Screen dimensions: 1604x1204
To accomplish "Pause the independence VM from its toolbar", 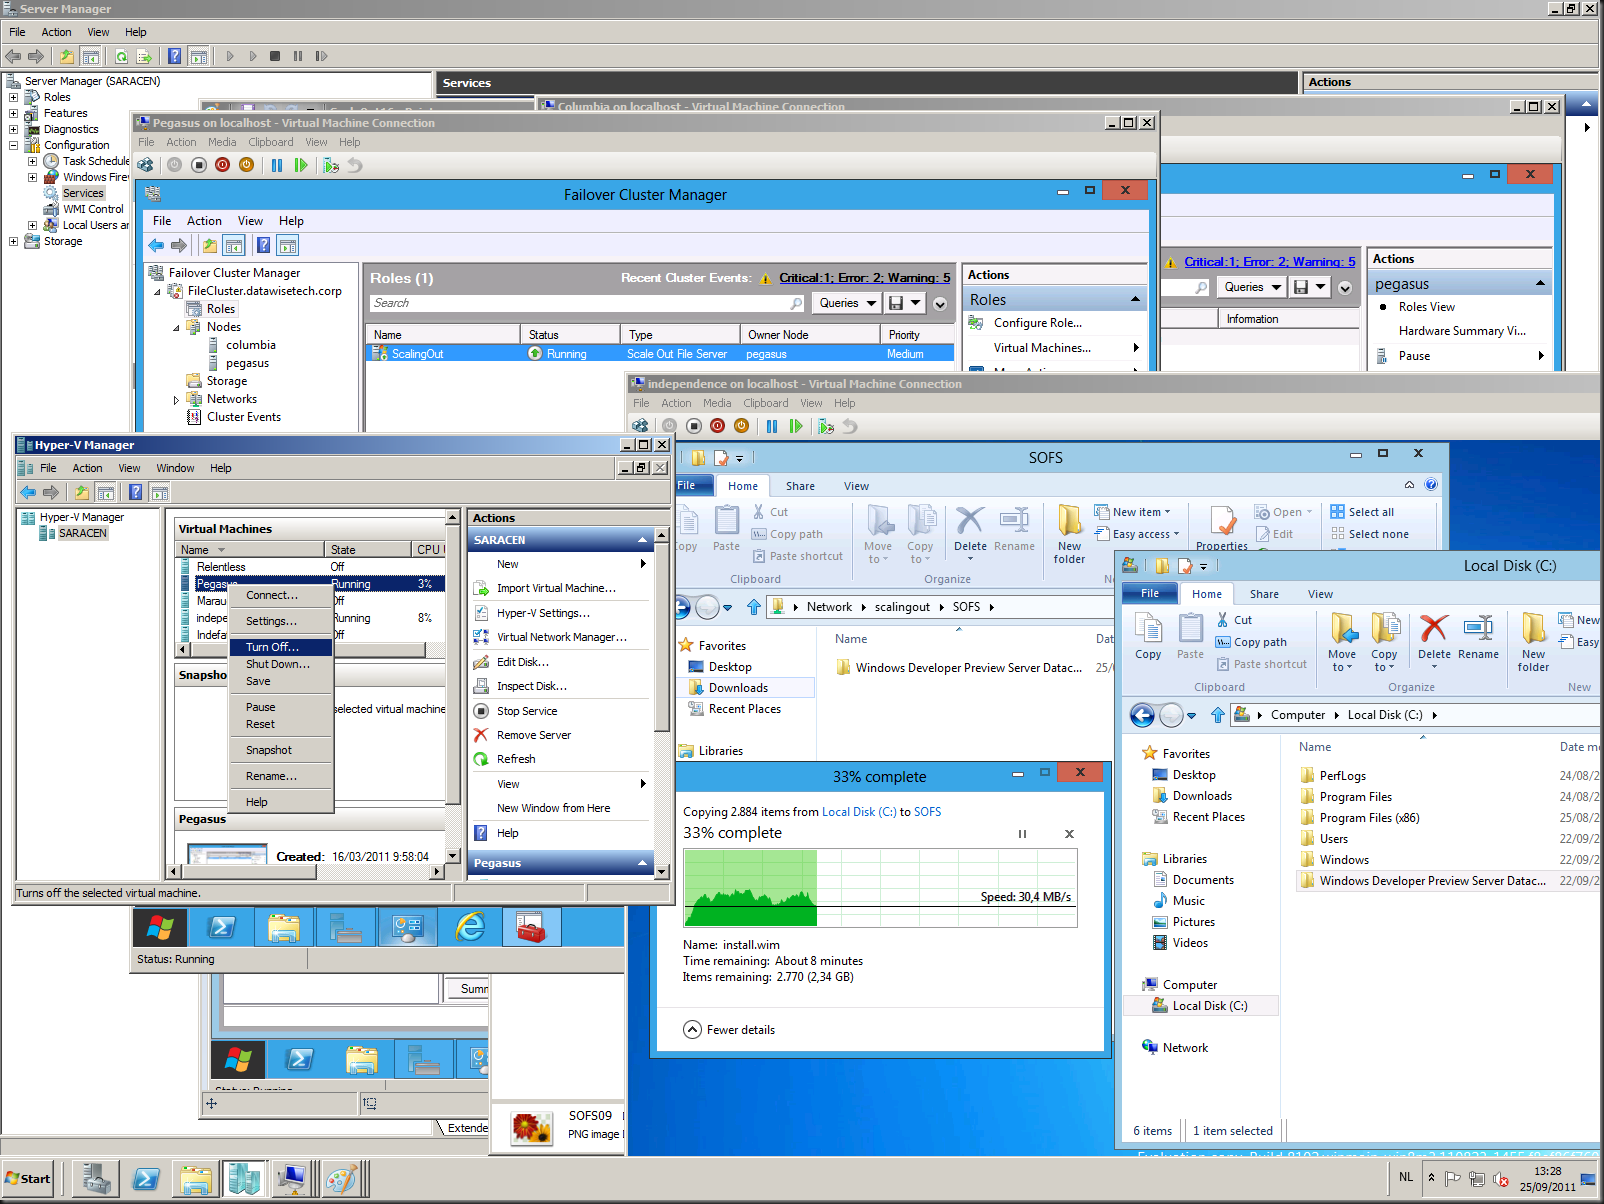I will pos(772,426).
